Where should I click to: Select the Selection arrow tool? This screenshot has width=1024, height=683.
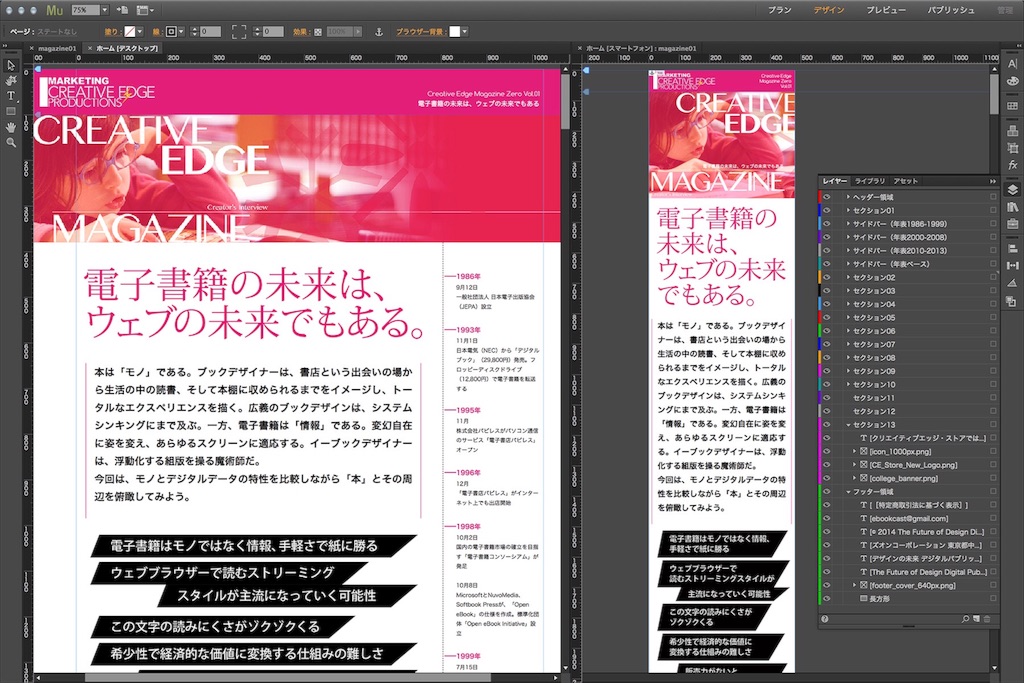11,65
